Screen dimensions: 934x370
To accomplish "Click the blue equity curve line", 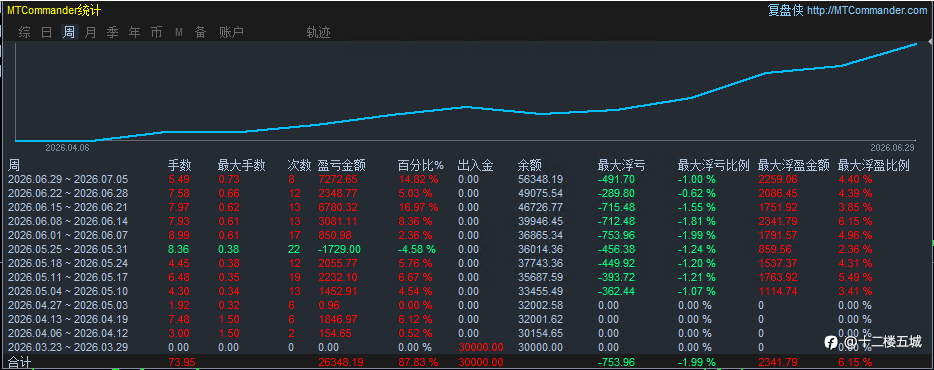I will pyautogui.click(x=465, y=107).
